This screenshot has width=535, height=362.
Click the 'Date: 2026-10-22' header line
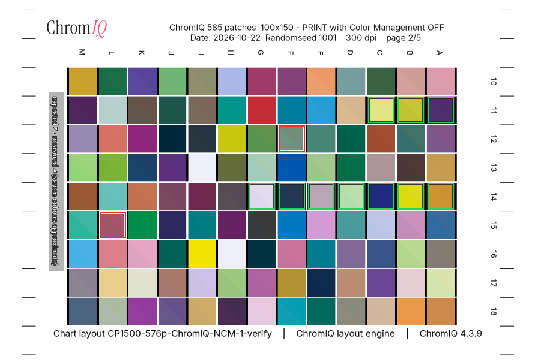(x=305, y=38)
